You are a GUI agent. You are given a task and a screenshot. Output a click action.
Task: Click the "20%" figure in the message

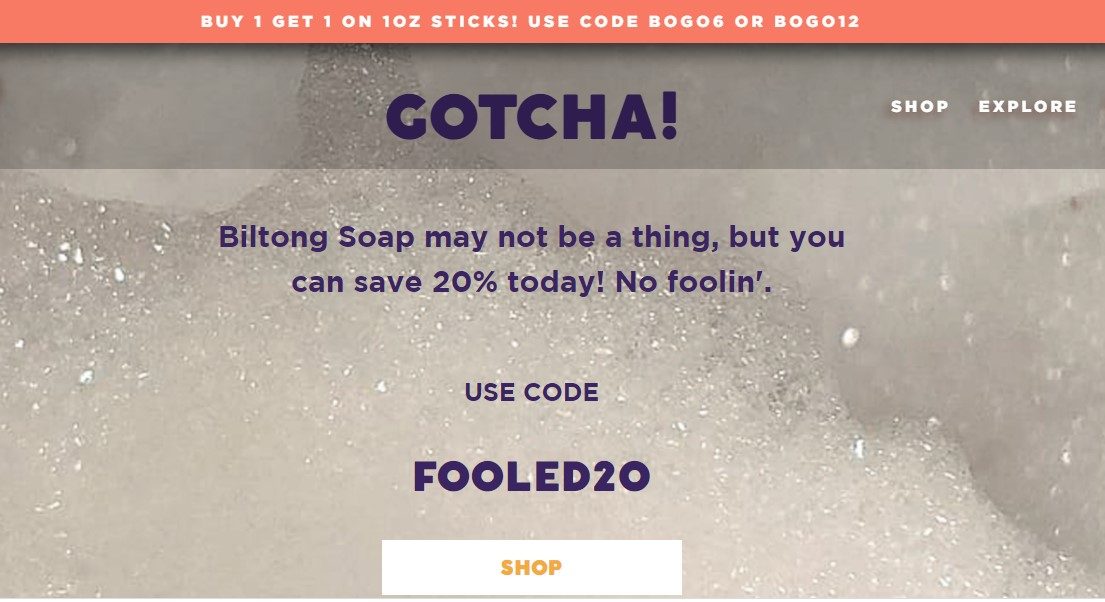466,283
